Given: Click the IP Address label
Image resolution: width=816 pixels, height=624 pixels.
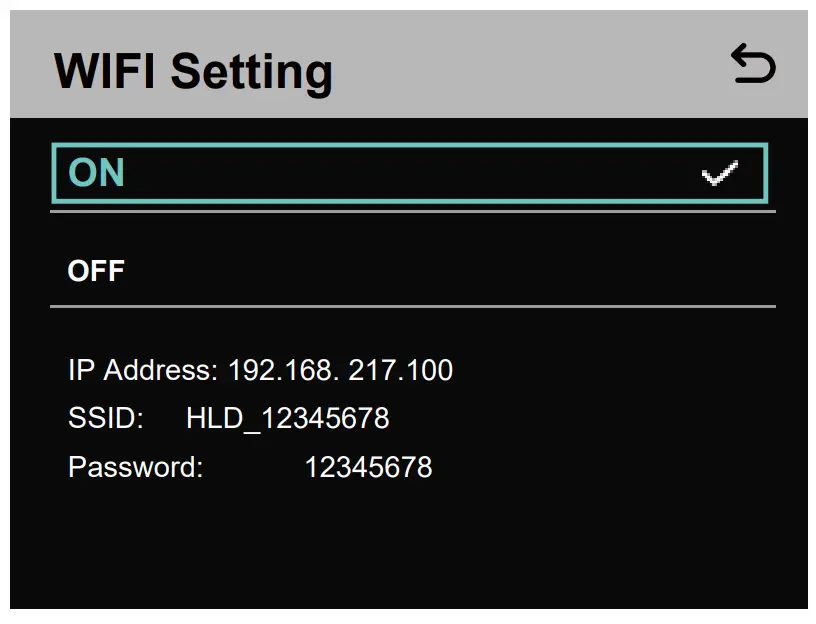Looking at the screenshot, I should click(x=142, y=371).
